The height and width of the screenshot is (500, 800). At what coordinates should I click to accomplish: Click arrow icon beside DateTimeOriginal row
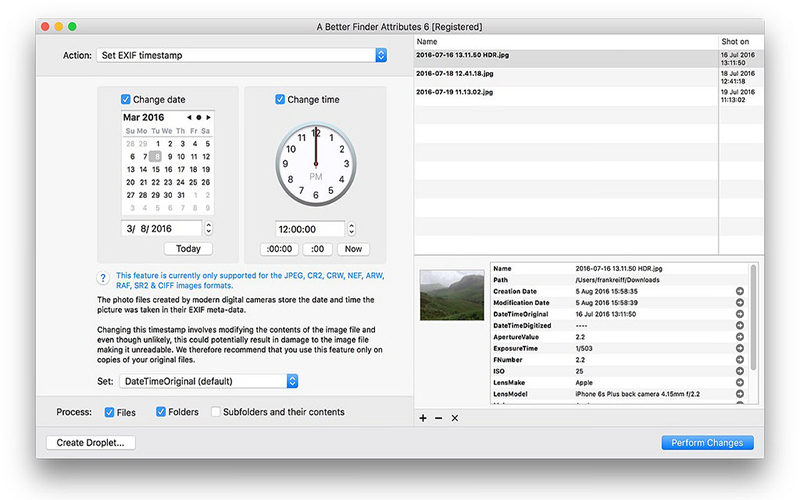[739, 314]
